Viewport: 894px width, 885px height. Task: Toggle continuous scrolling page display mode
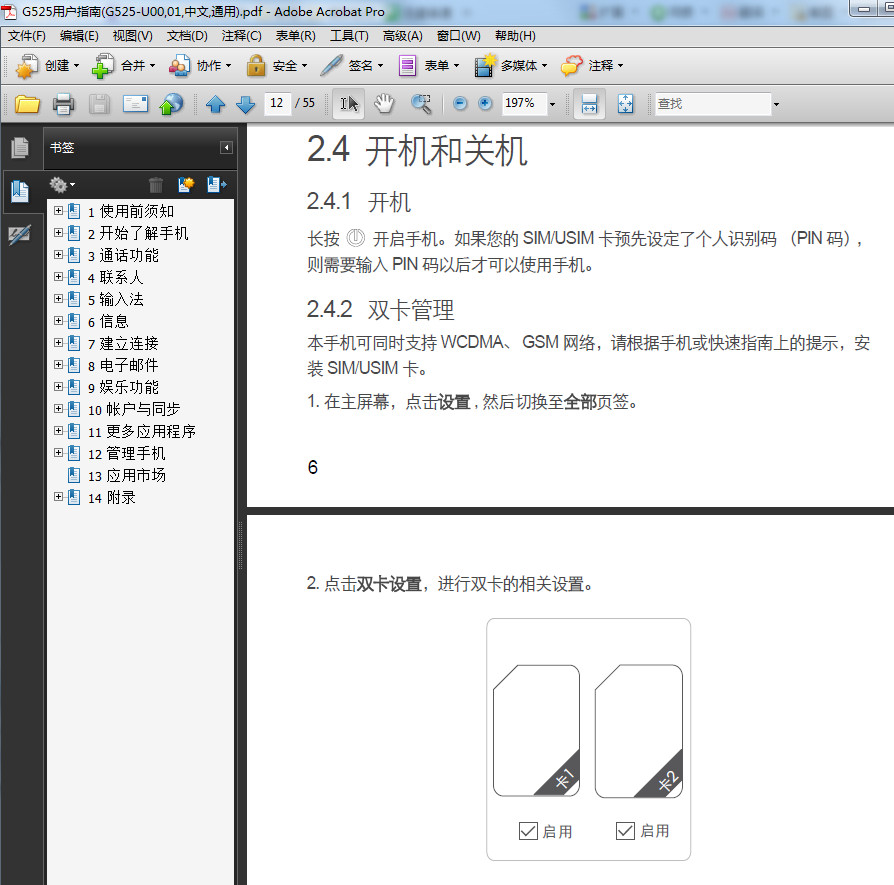587,103
